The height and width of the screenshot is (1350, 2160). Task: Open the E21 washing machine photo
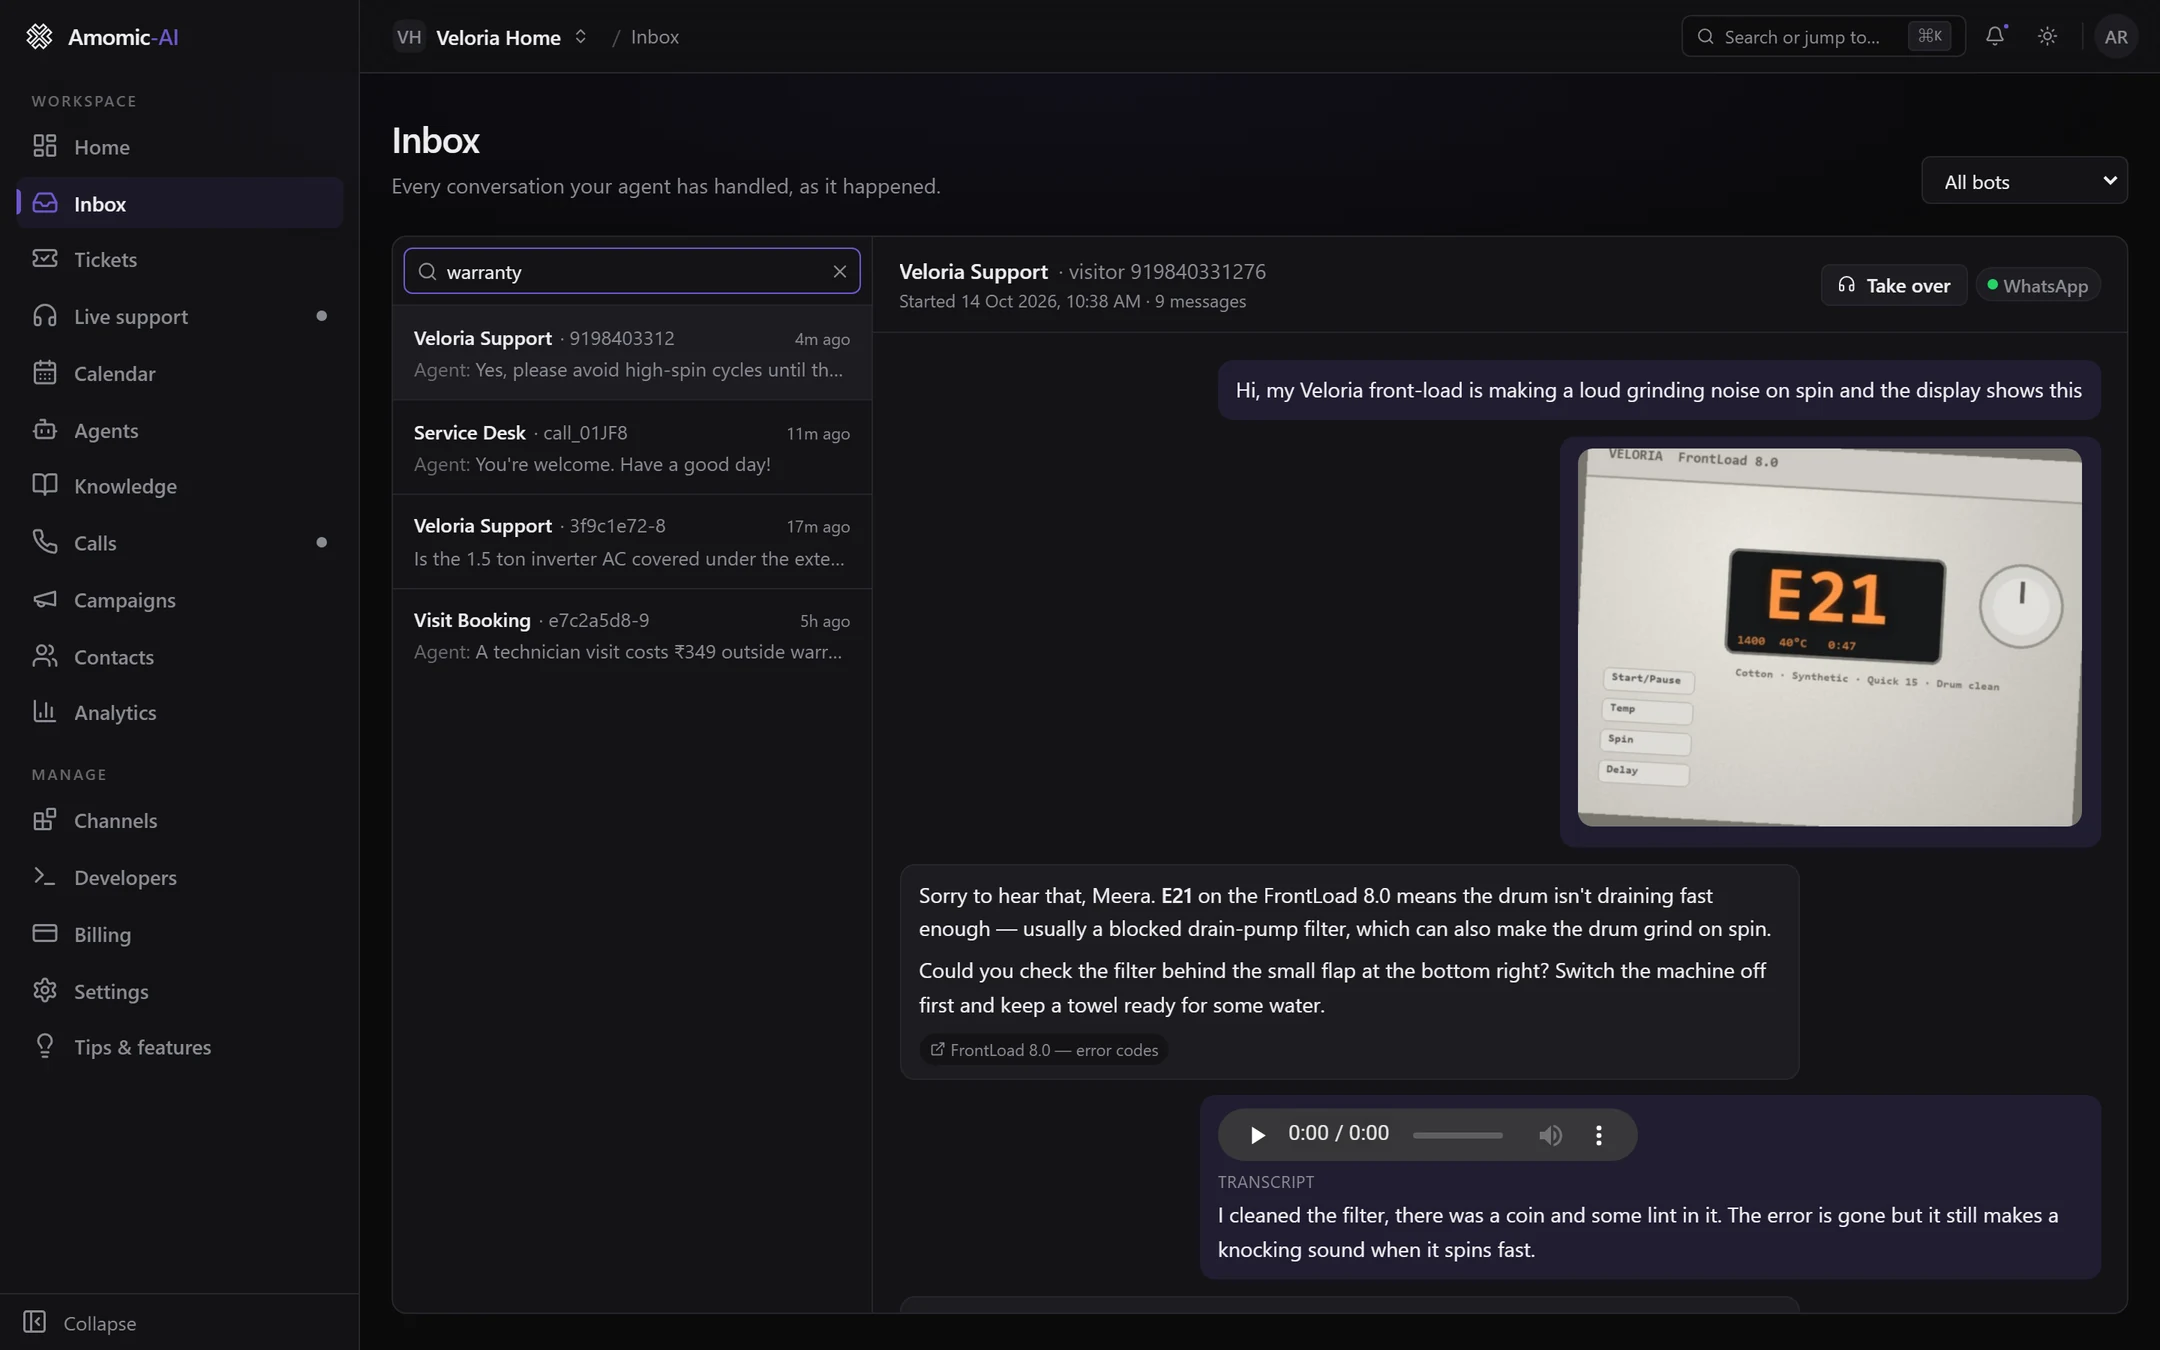[x=1829, y=637]
